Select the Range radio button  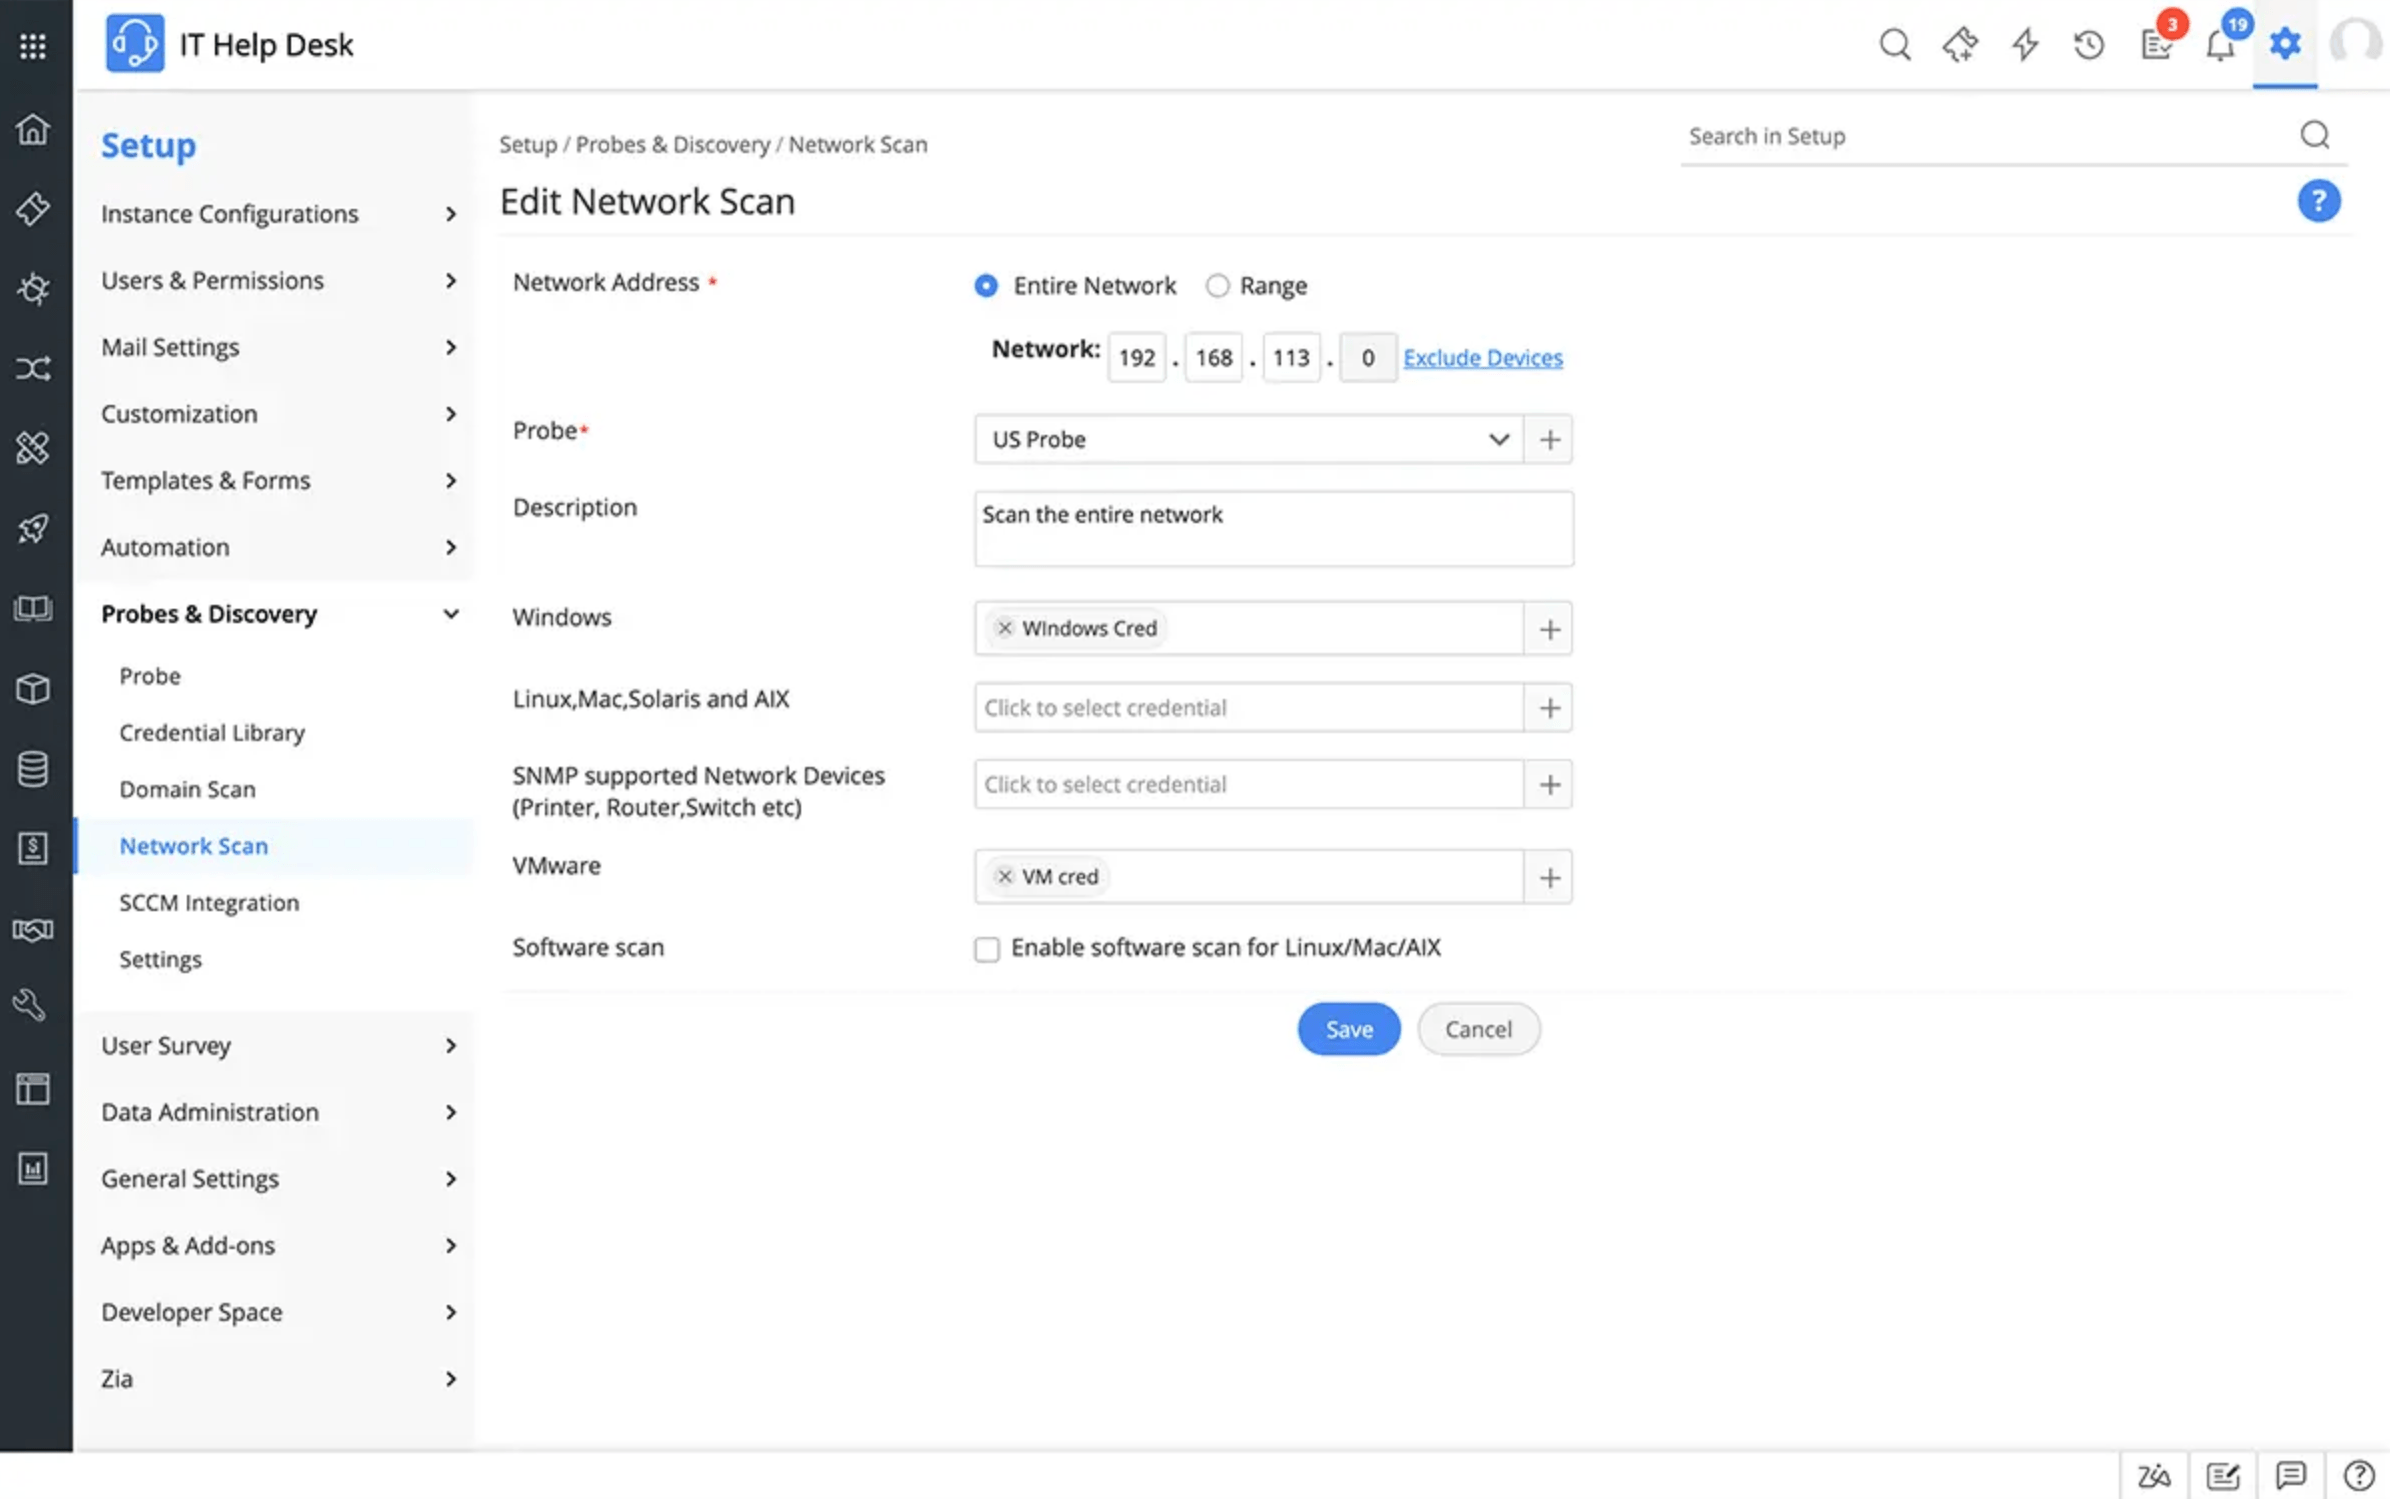(1217, 286)
